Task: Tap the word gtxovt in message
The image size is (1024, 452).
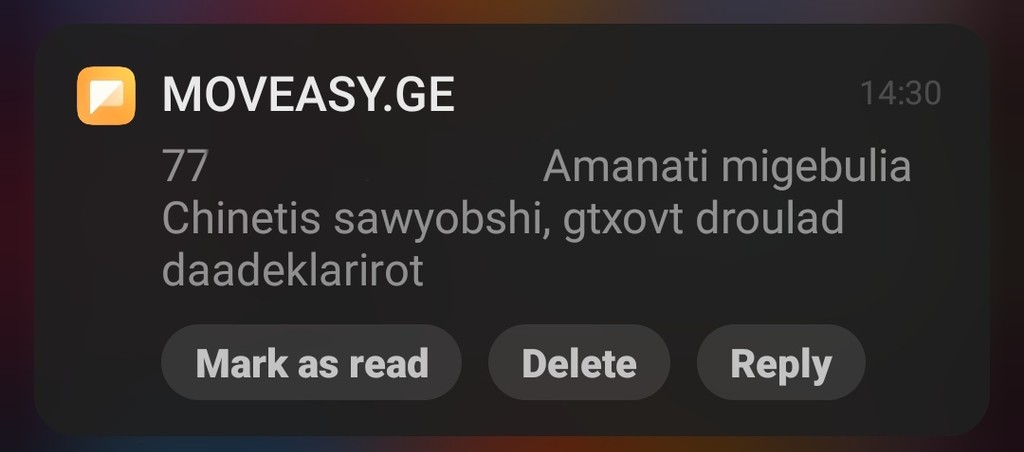Action: tap(623, 221)
